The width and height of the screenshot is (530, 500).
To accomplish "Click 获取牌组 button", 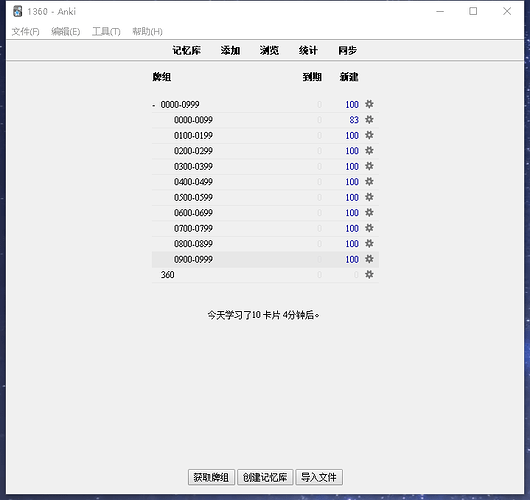I will [211, 477].
